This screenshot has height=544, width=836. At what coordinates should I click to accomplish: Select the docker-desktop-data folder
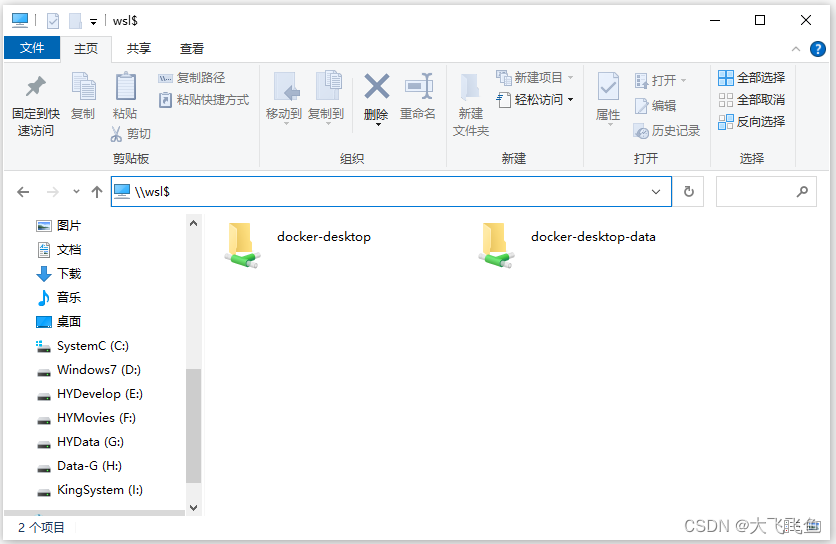567,245
